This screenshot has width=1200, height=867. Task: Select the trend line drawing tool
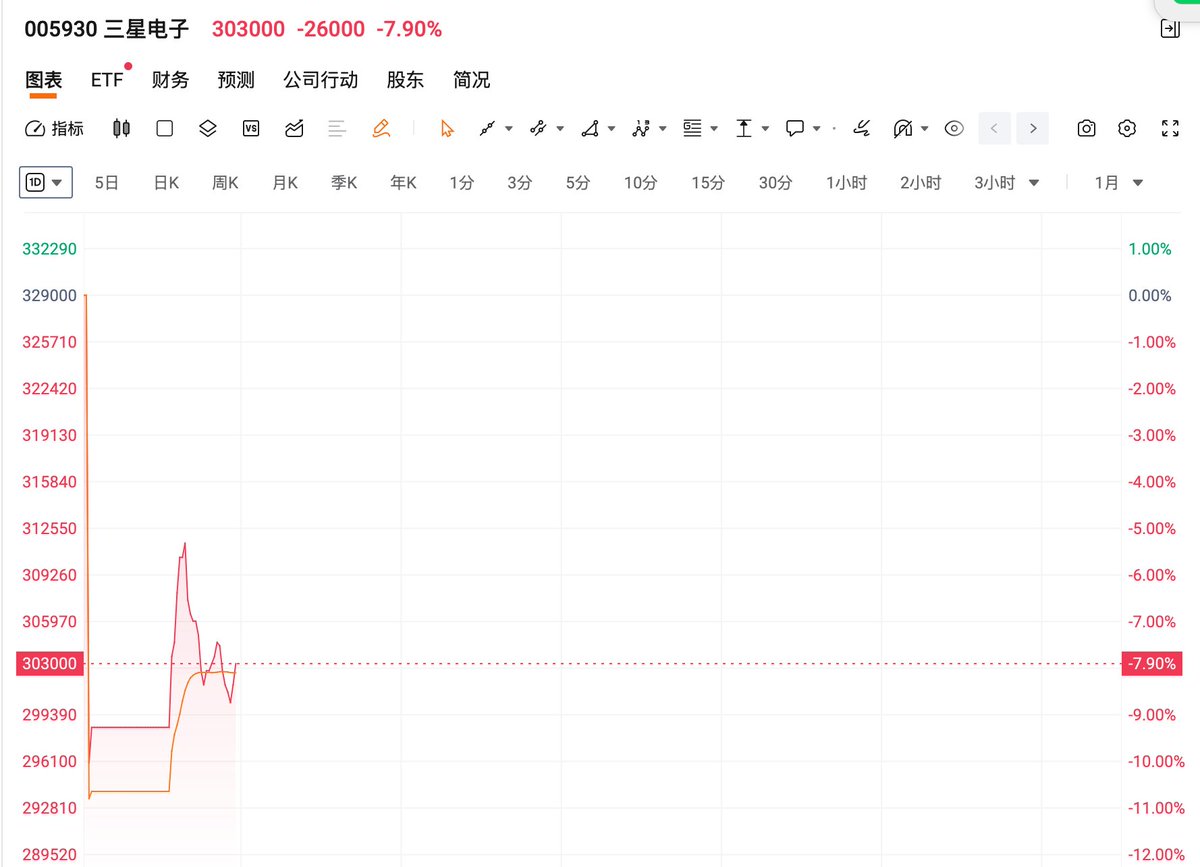point(487,128)
